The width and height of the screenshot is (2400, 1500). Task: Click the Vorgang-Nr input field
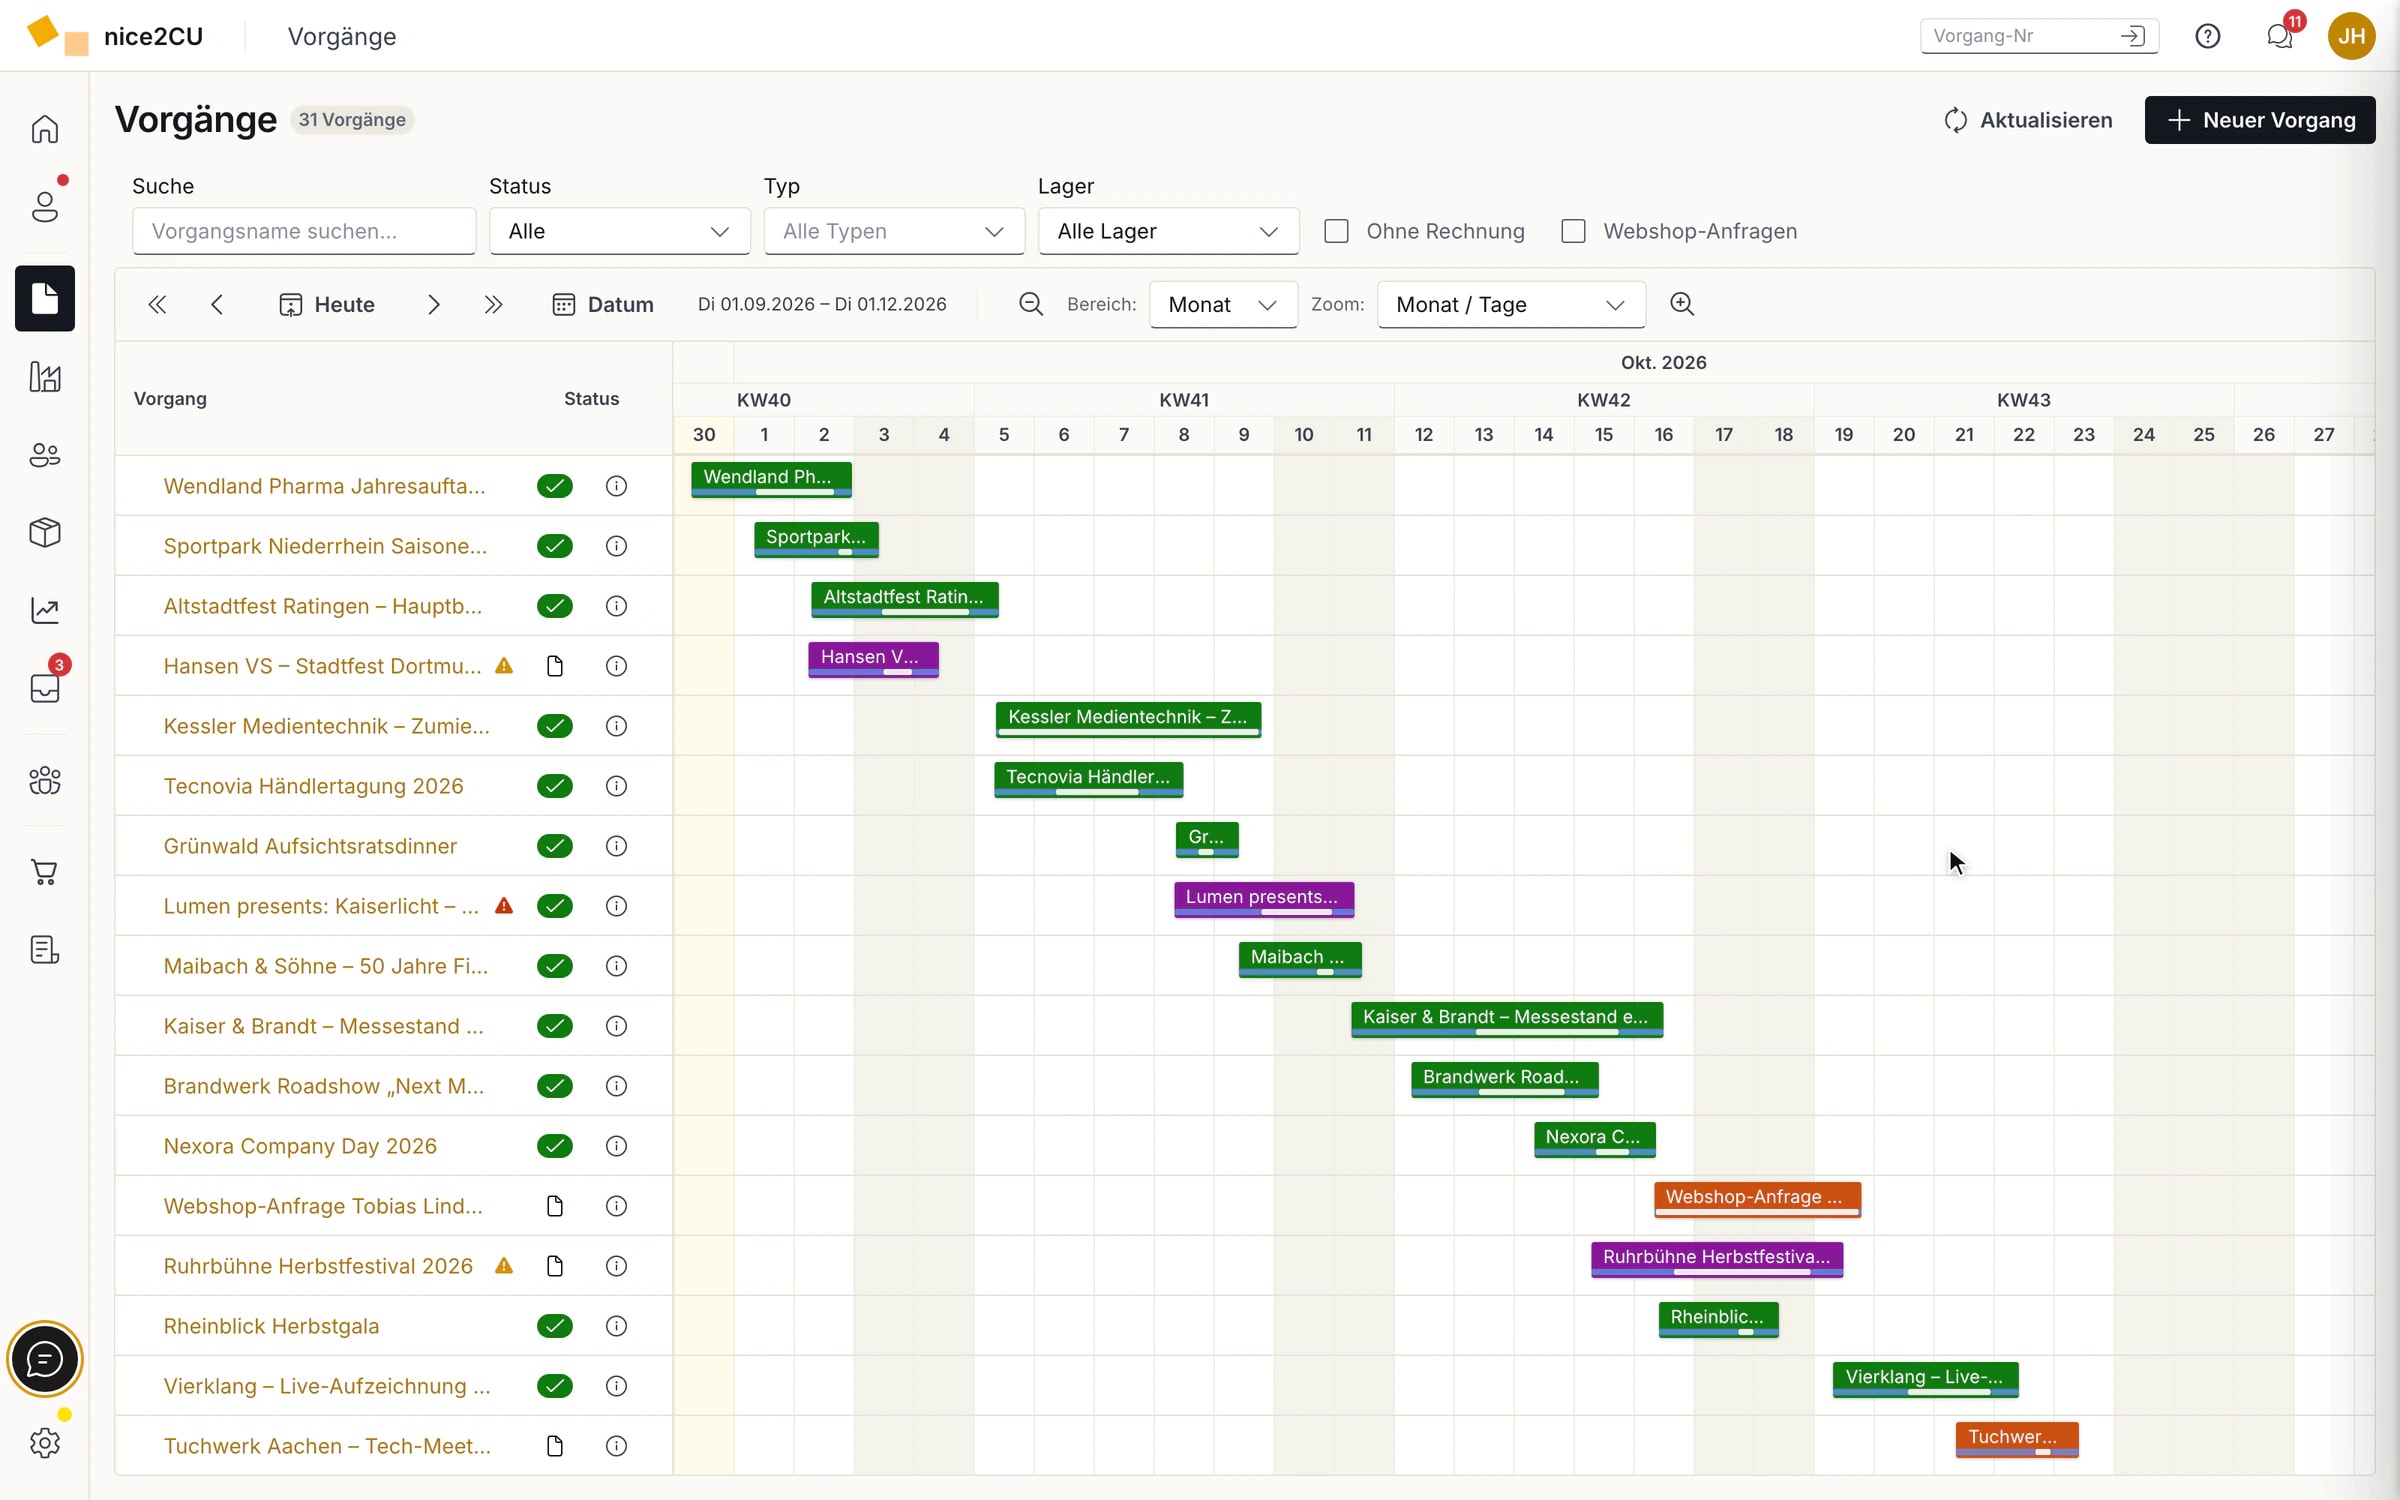2020,36
